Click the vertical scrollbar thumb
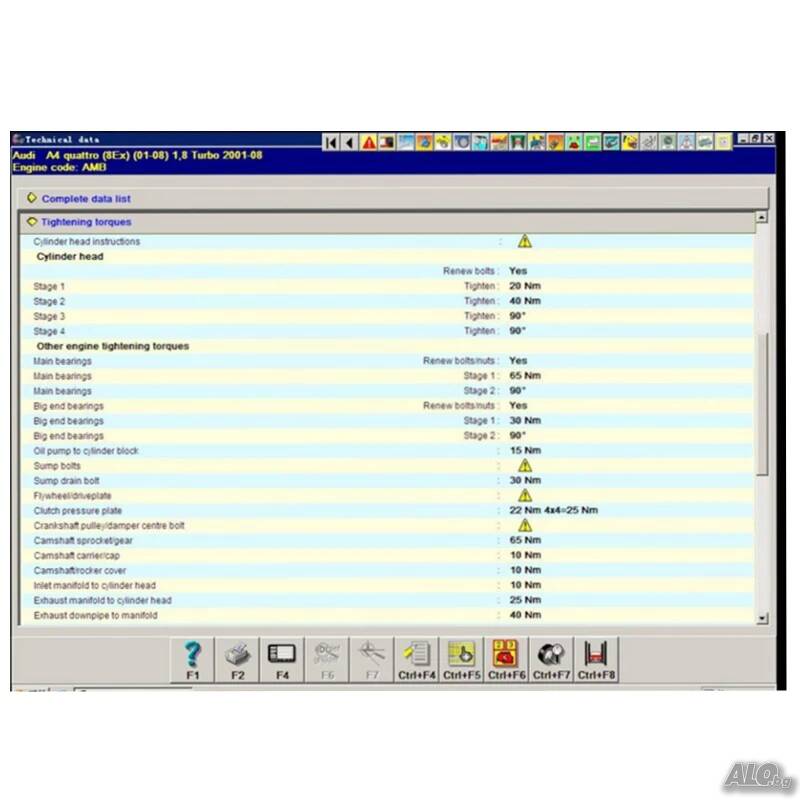 click(762, 404)
